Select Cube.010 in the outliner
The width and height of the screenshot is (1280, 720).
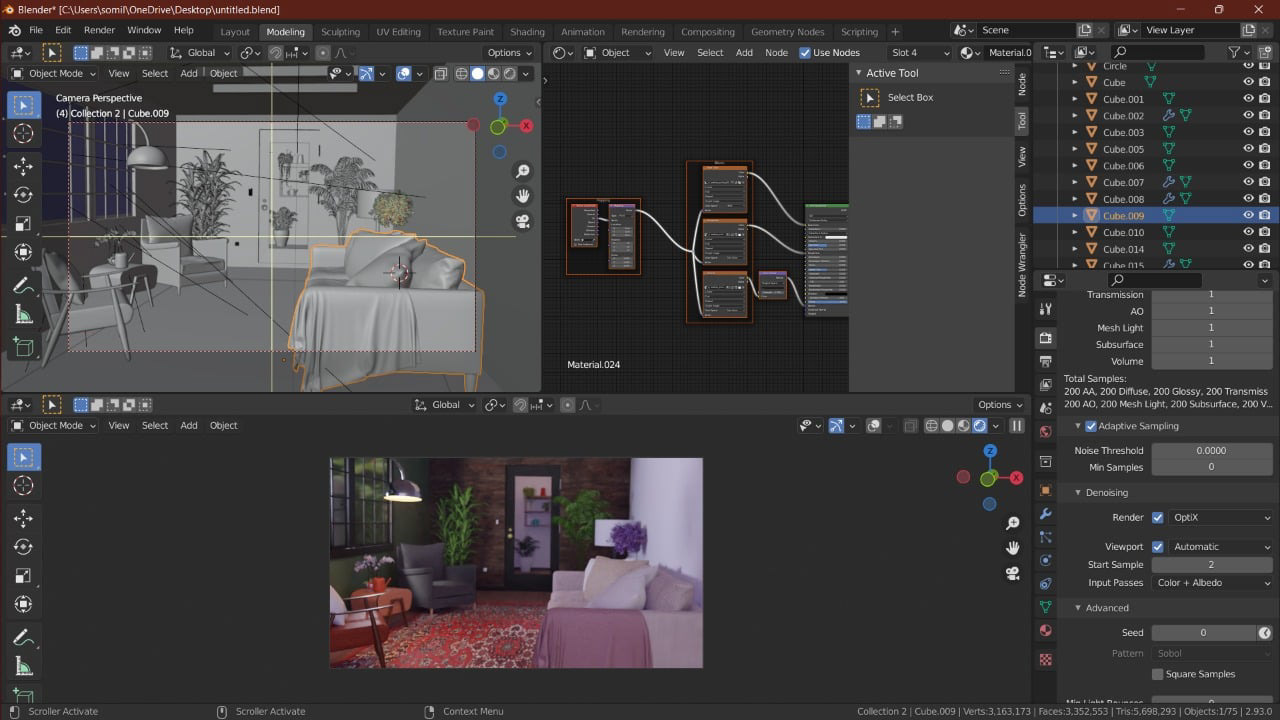[1123, 232]
